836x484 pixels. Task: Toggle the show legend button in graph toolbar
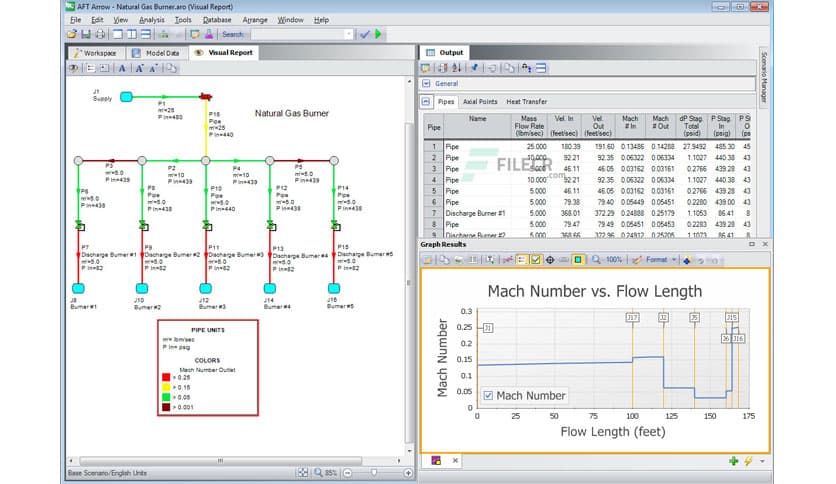tap(521, 260)
